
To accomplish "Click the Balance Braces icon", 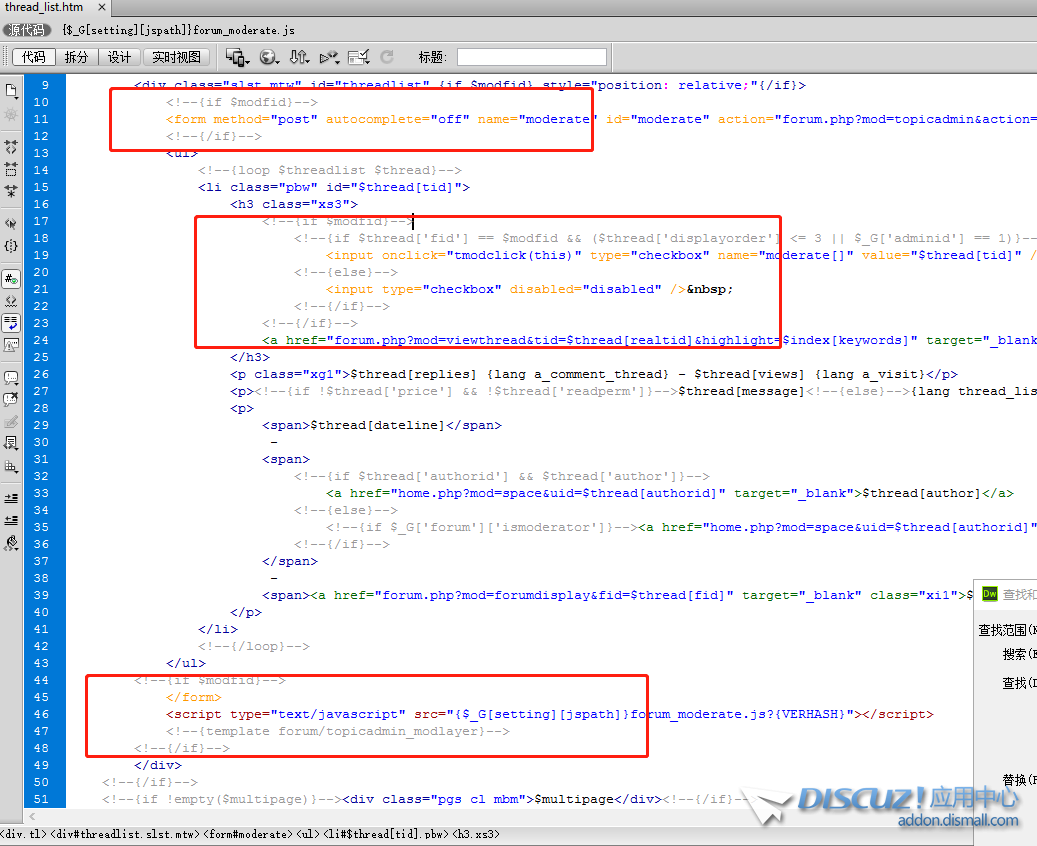I will click(11, 246).
